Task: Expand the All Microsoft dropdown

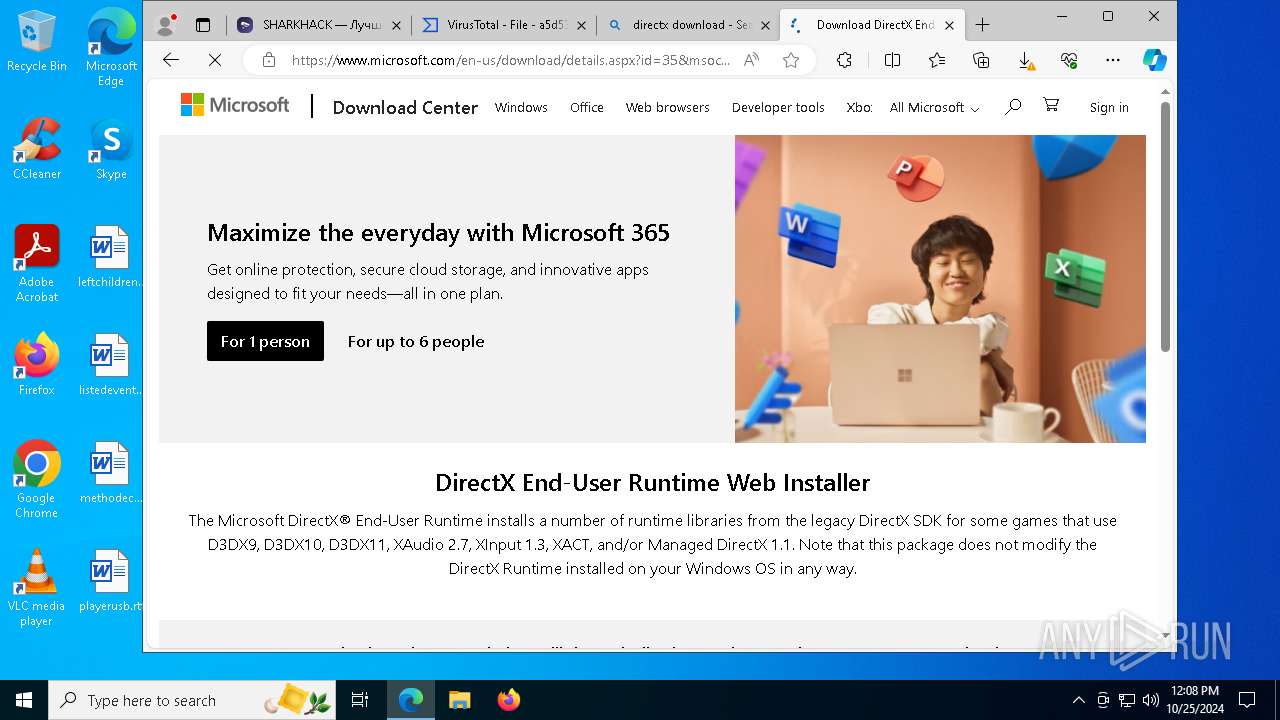Action: click(x=934, y=107)
